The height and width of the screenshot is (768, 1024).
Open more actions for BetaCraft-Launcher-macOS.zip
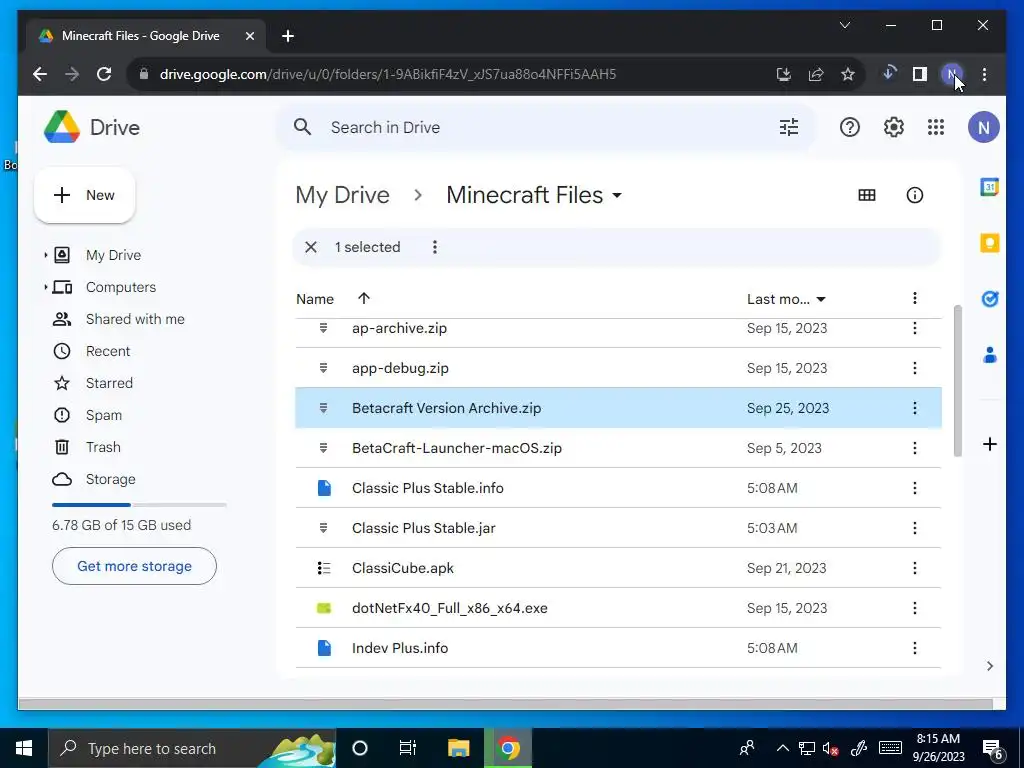[914, 448]
